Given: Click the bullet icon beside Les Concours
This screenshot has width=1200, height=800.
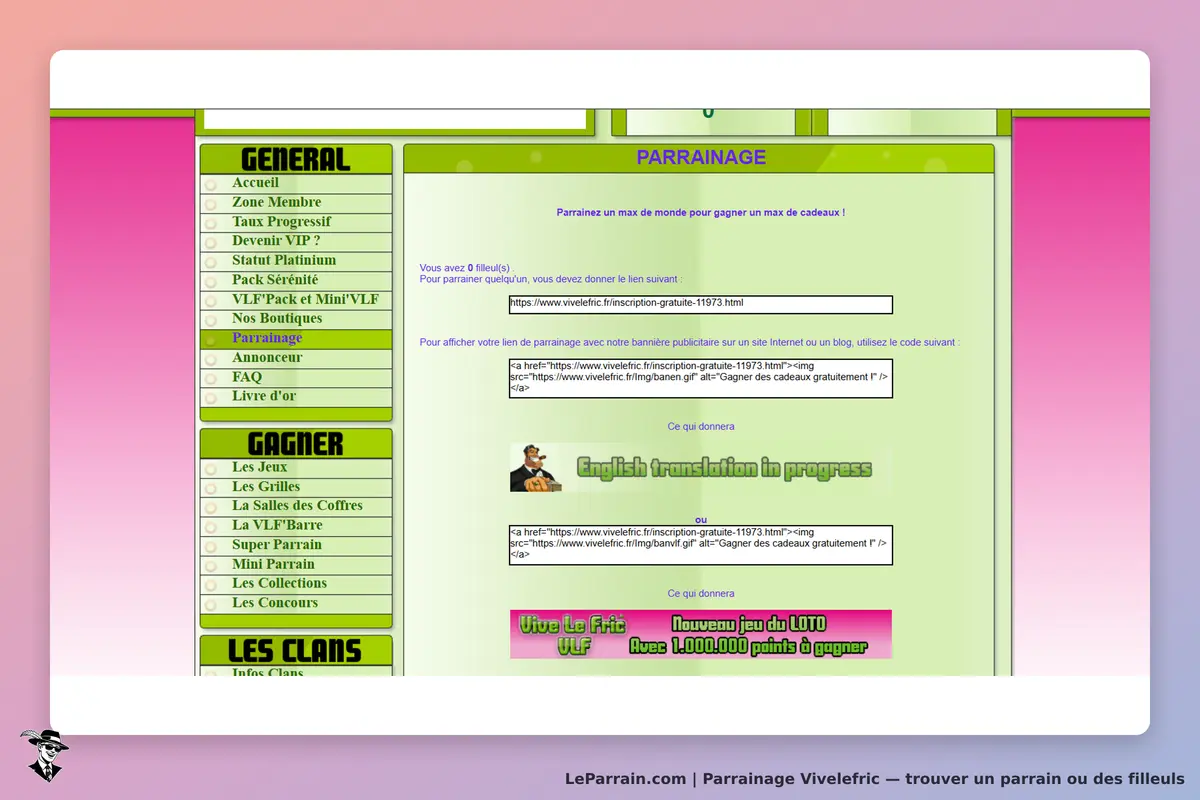Looking at the screenshot, I should coord(211,605).
